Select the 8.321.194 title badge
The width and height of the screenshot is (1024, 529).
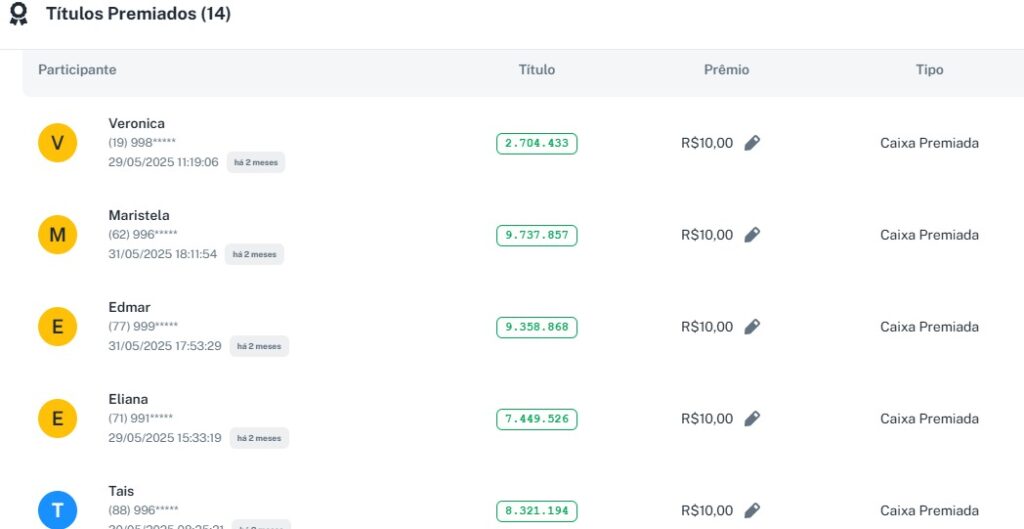(536, 511)
